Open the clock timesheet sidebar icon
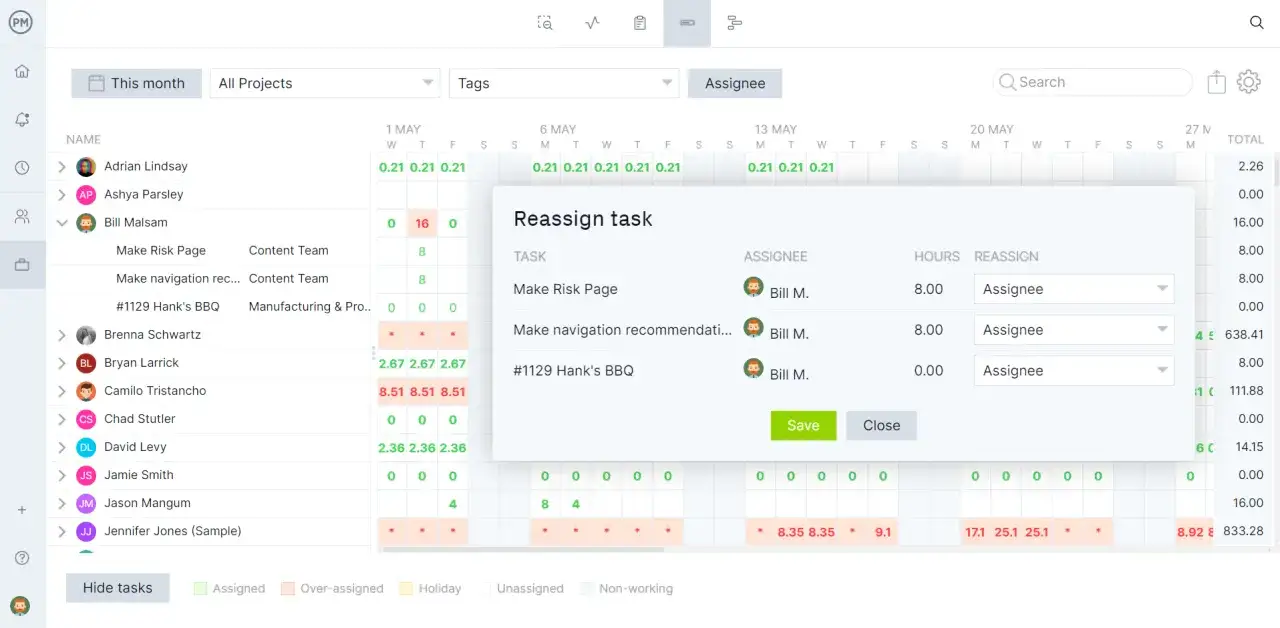 (x=22, y=168)
